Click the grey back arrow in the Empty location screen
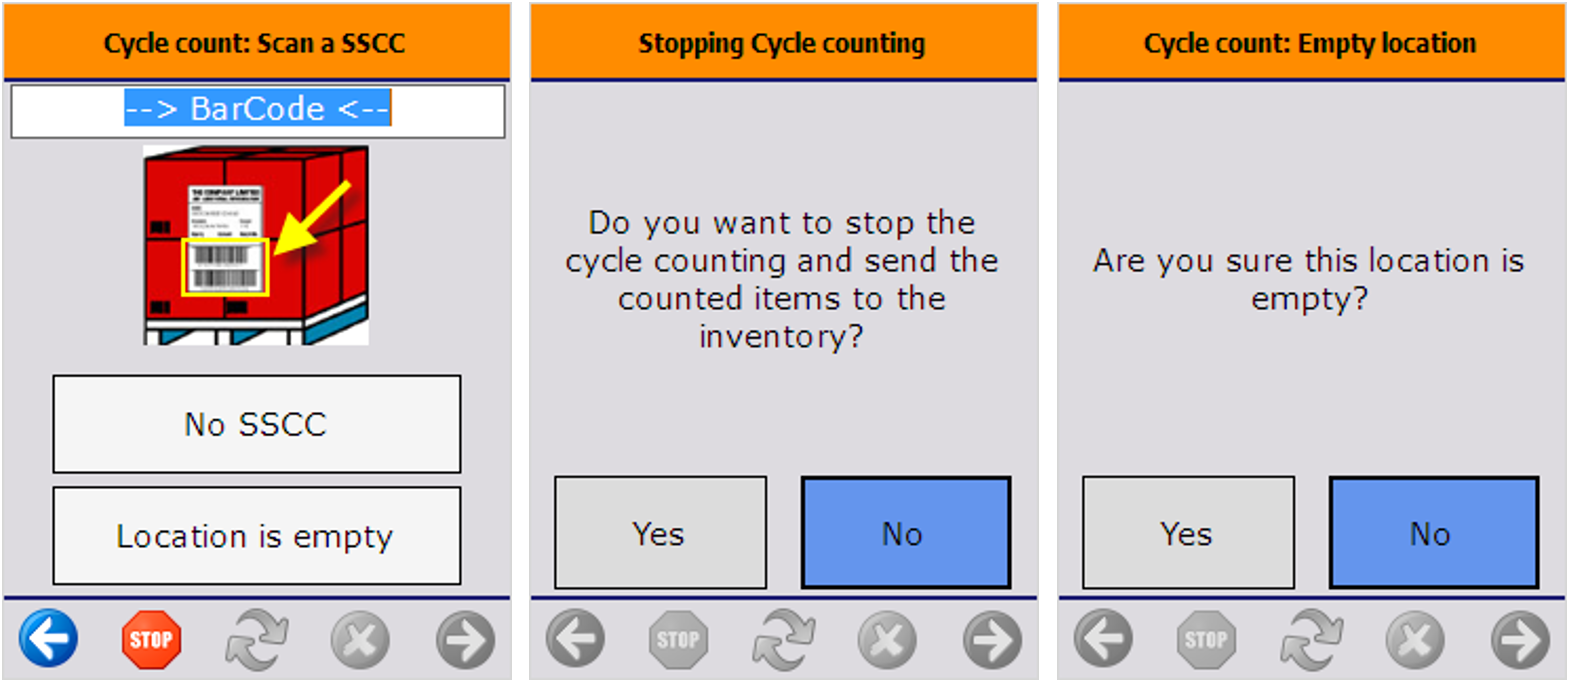The height and width of the screenshot is (682, 1569). (1103, 638)
